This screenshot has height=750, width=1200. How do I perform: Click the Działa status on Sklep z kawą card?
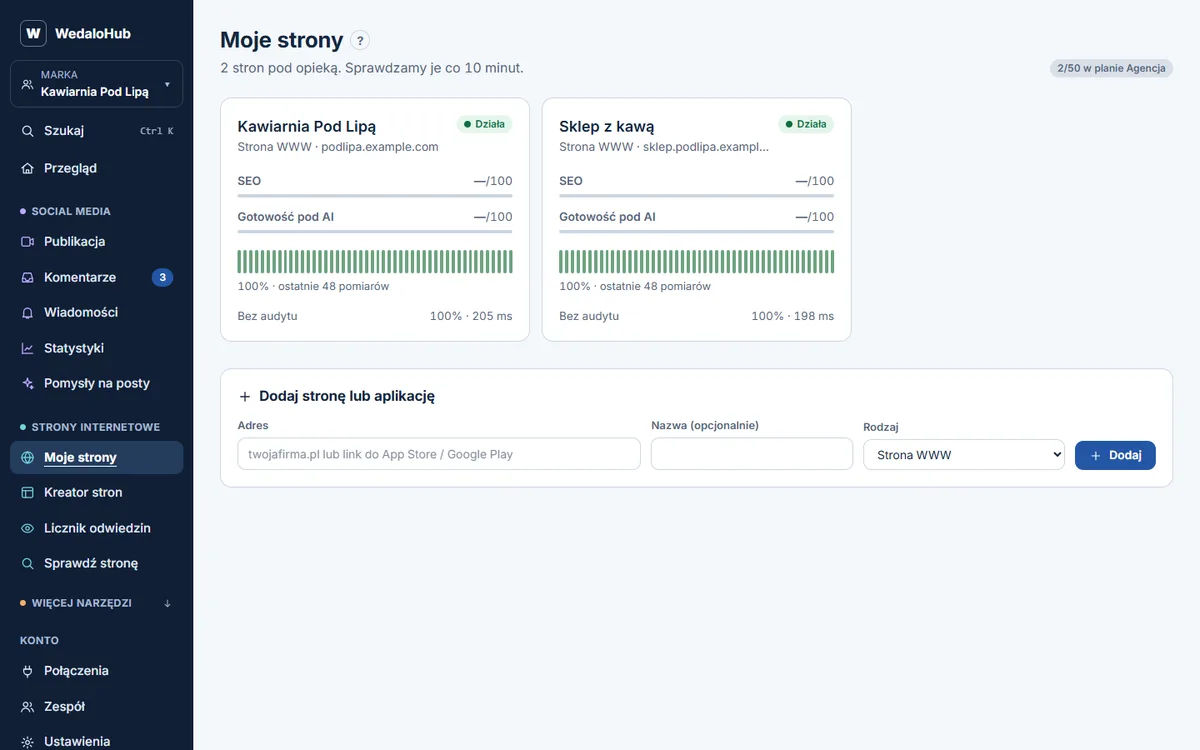pyautogui.click(x=806, y=124)
